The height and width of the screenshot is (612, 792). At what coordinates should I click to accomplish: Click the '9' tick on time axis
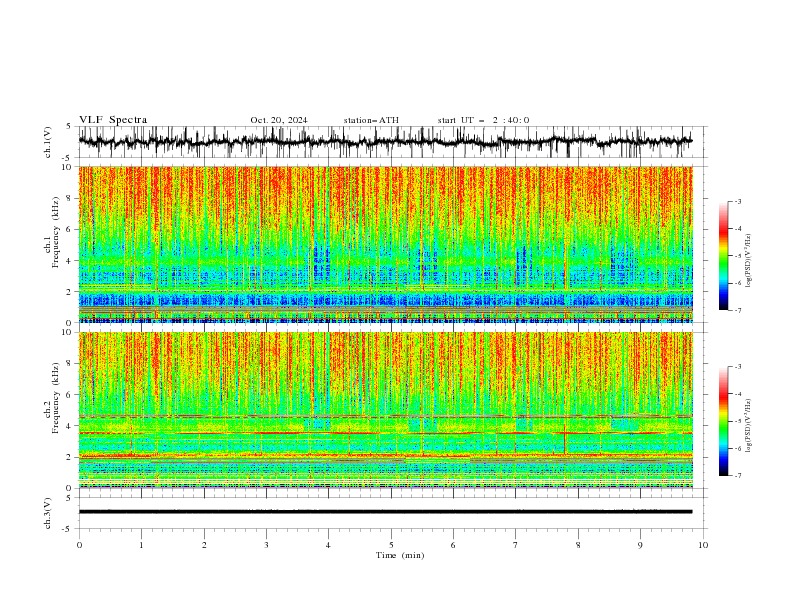click(640, 545)
